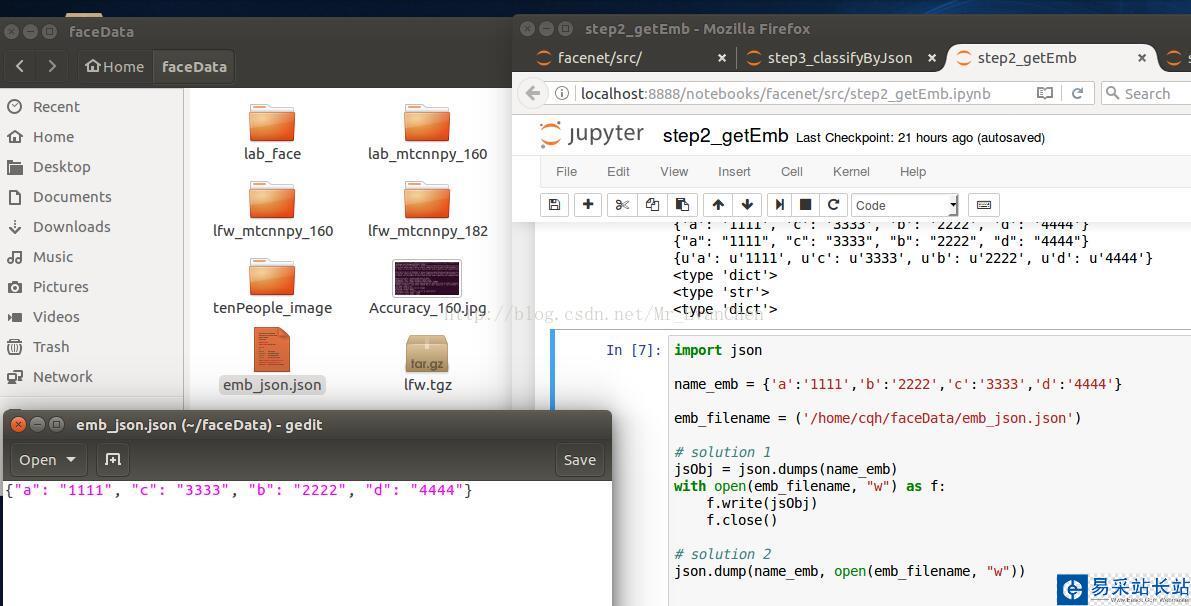Go back in Firefox with arrow button

point(533,93)
